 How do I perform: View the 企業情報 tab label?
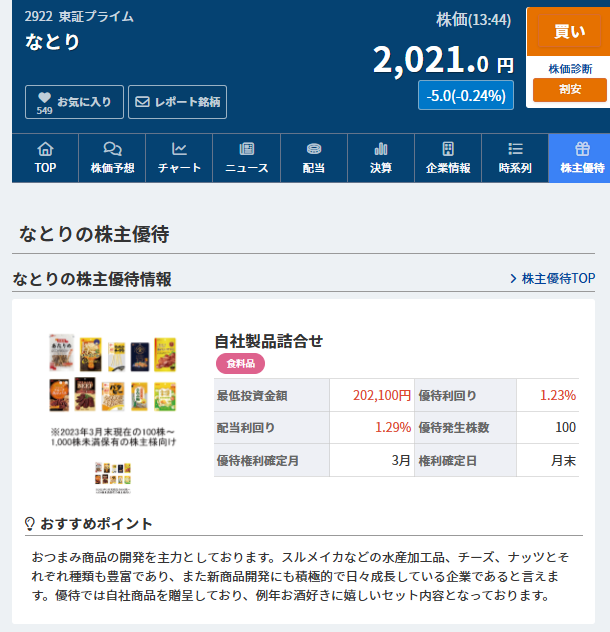[448, 168]
